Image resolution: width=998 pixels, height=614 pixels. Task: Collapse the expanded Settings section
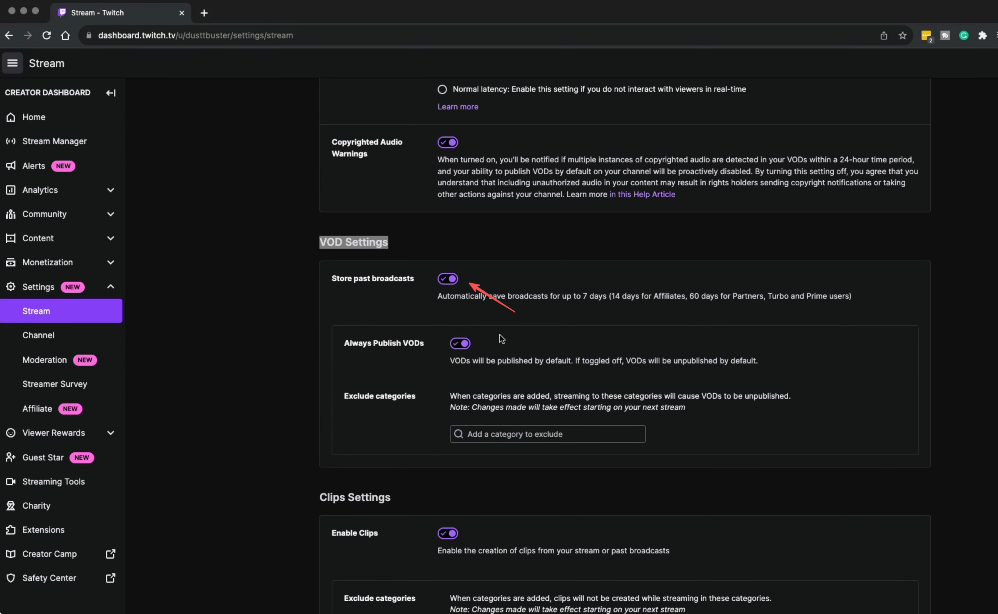tap(40, 286)
